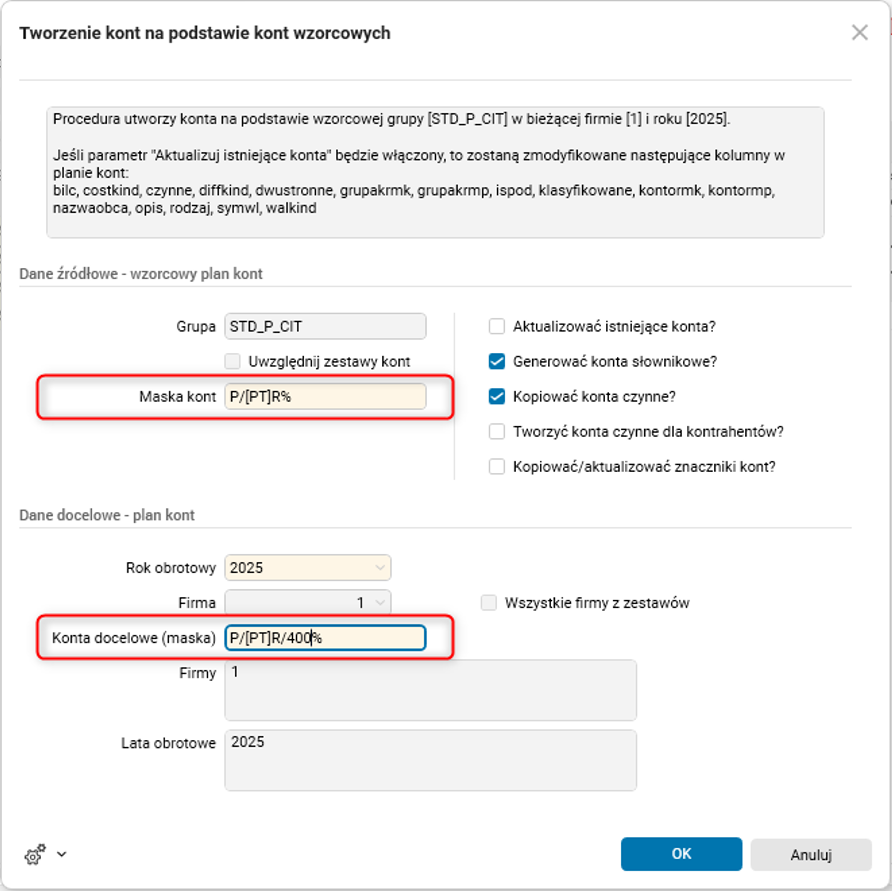Focus the 'Konta docelowe (maska)' input

pyautogui.click(x=325, y=638)
